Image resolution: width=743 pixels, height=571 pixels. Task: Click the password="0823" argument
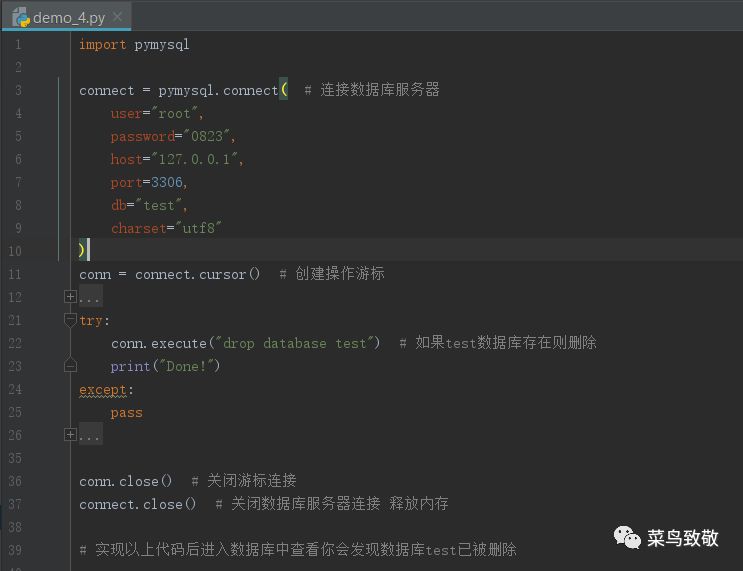pyautogui.click(x=173, y=136)
